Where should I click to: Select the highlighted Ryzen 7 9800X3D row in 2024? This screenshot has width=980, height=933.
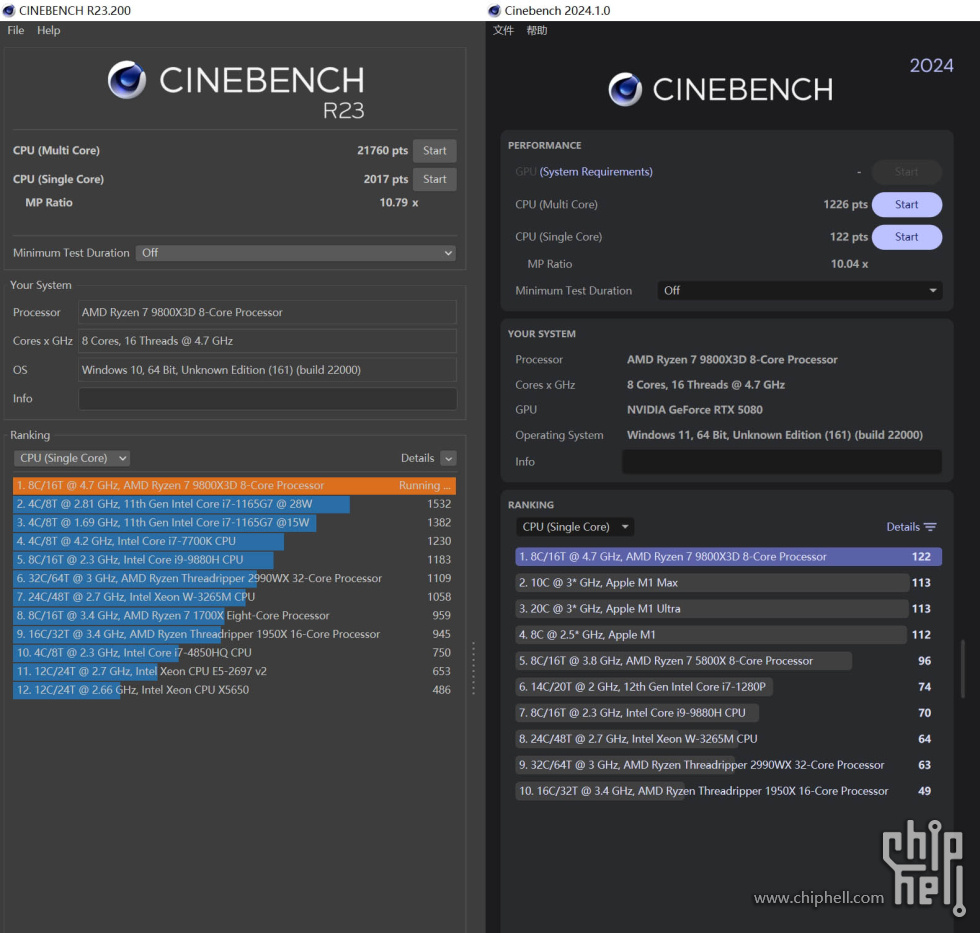(x=728, y=557)
